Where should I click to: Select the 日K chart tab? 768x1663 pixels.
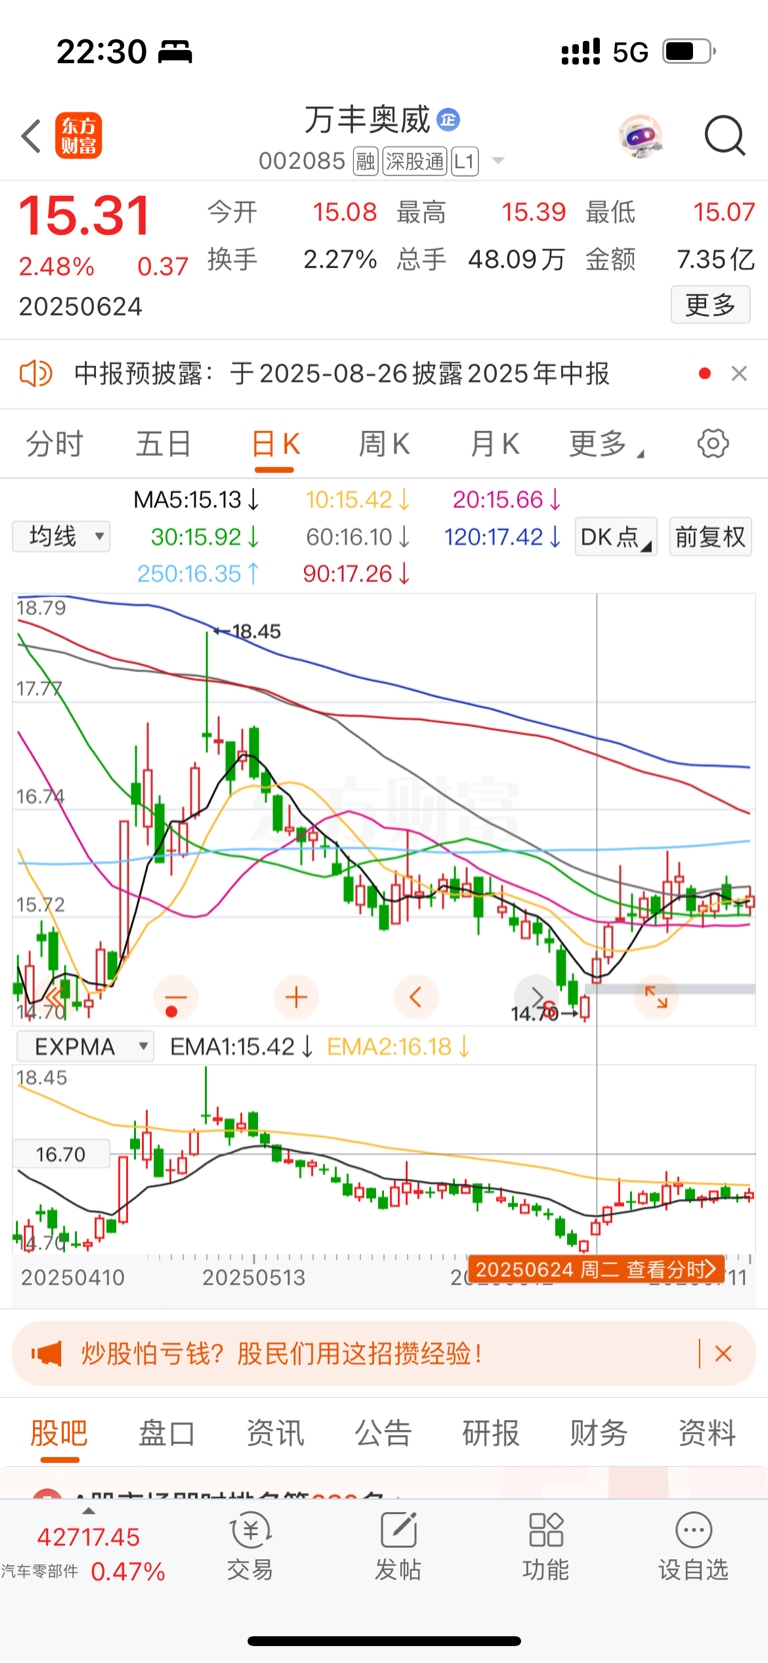coord(275,444)
